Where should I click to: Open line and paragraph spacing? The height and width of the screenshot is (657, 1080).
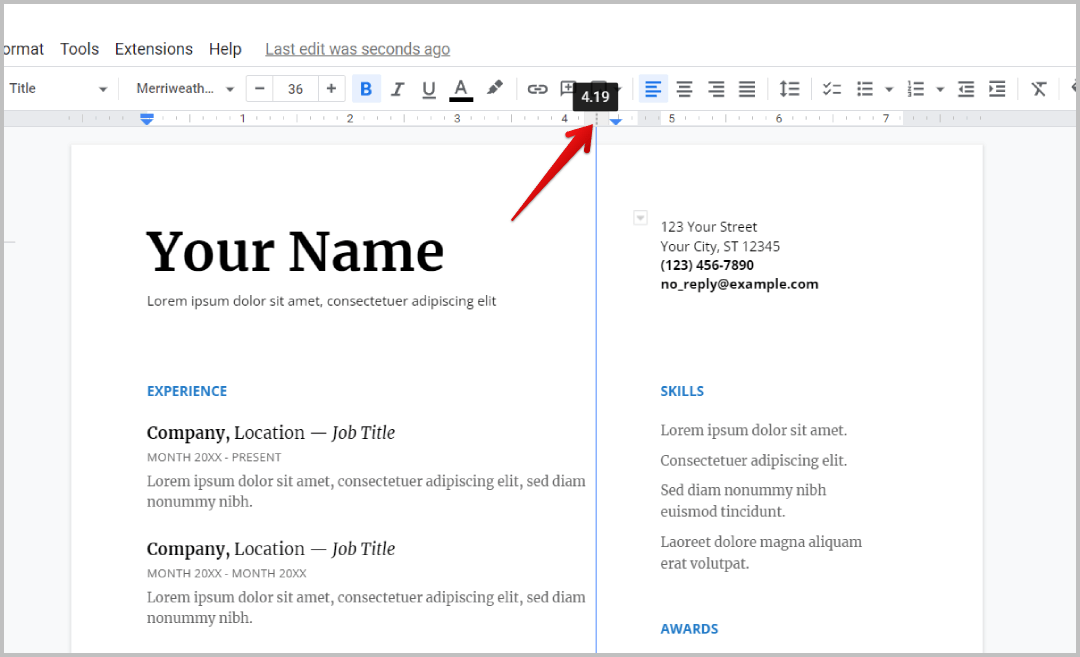pyautogui.click(x=790, y=89)
